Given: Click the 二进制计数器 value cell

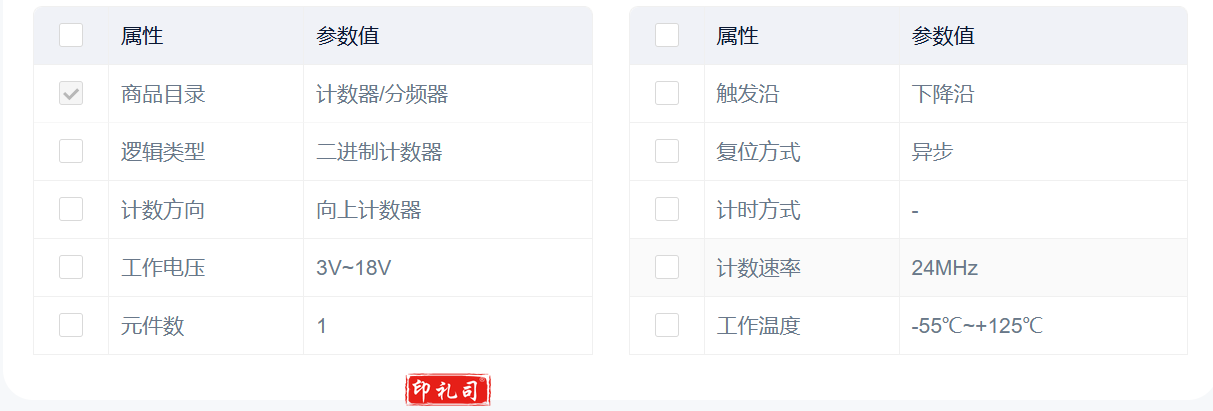Looking at the screenshot, I should tap(379, 152).
